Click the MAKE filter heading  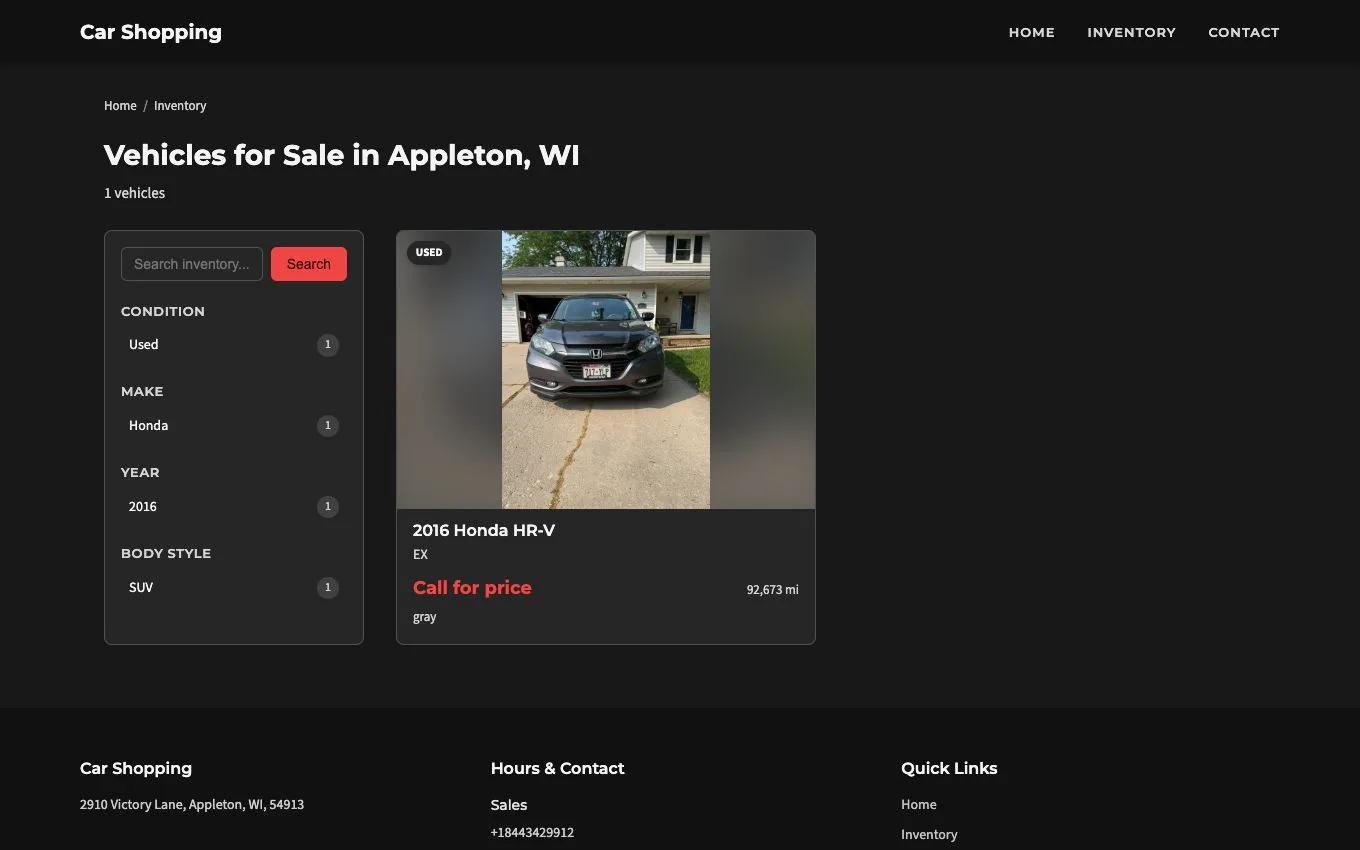pos(142,391)
